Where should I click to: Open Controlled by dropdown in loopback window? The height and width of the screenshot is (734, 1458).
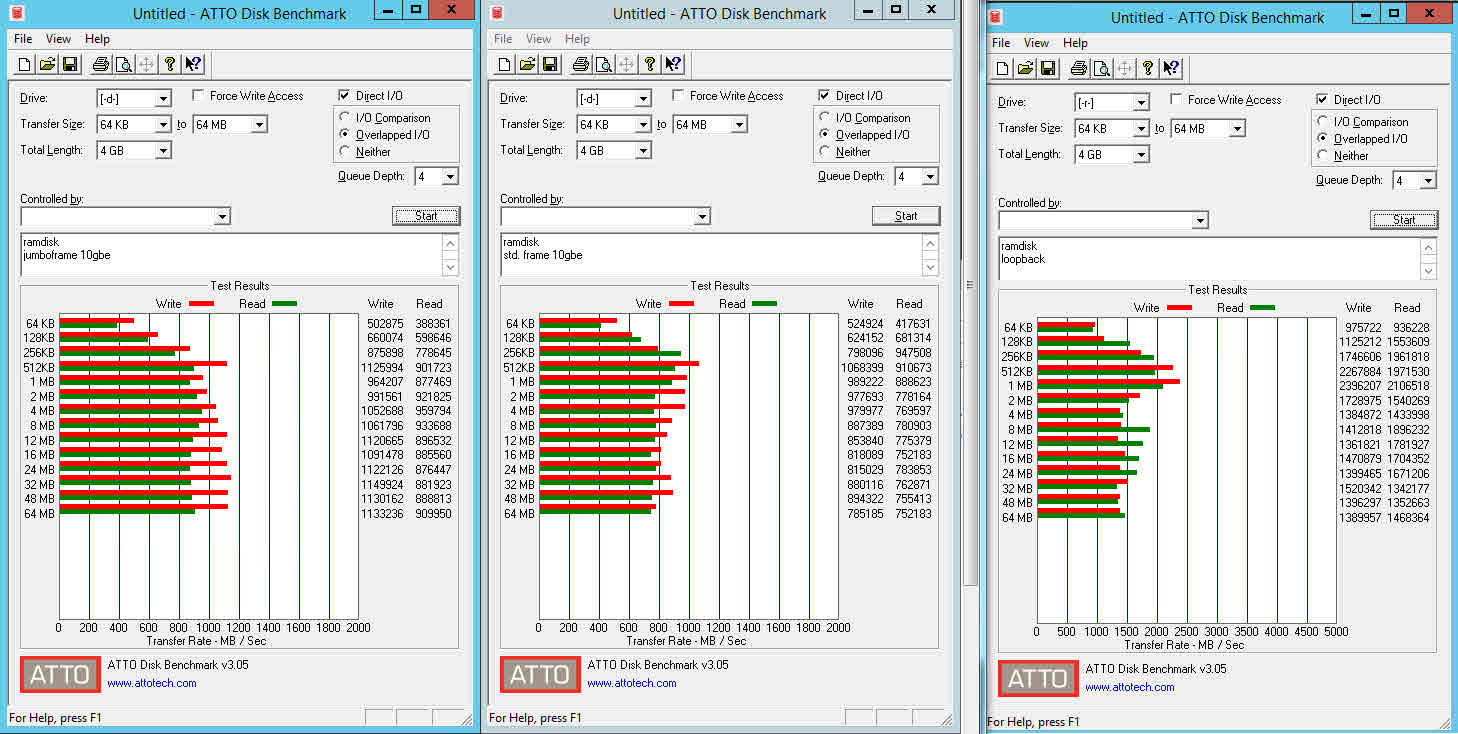click(x=1200, y=221)
